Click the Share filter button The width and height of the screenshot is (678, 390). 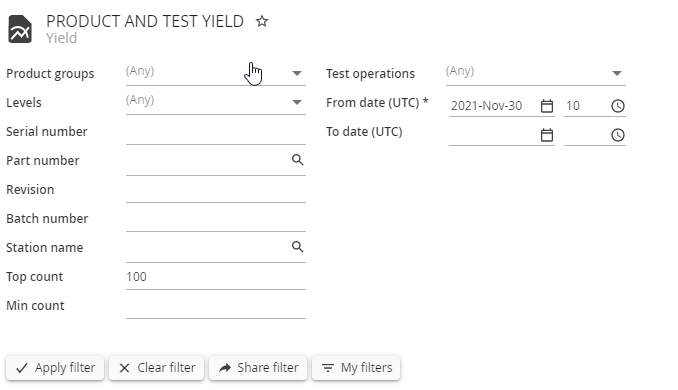258,368
